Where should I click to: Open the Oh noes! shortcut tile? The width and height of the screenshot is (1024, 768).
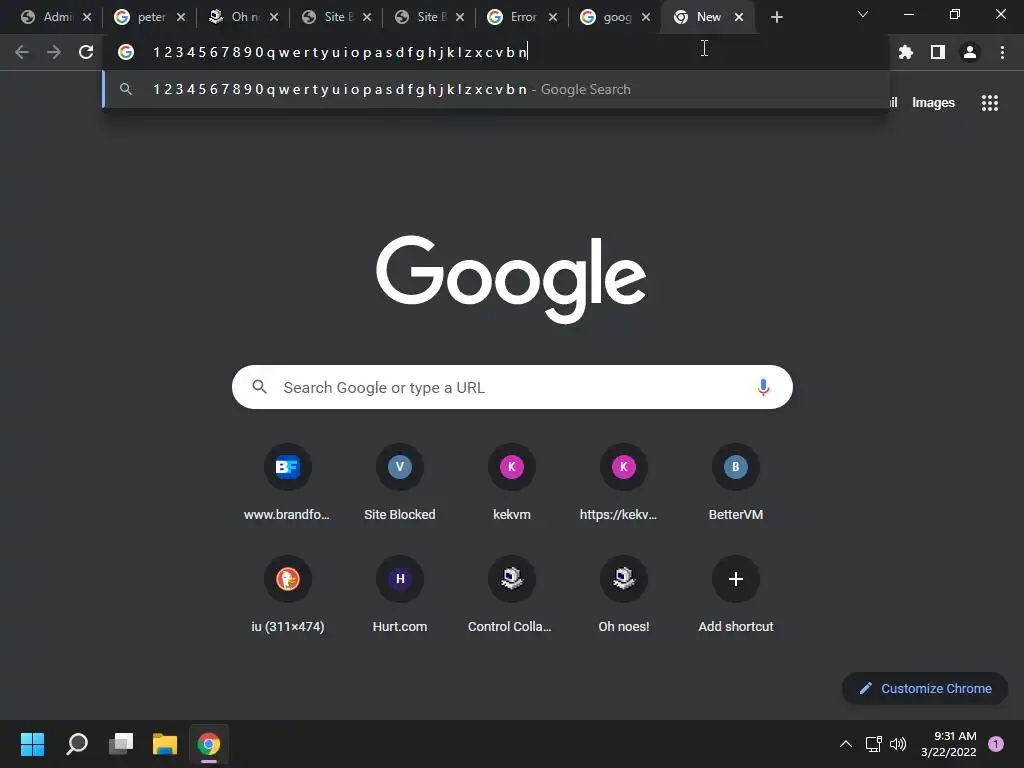[x=624, y=596]
